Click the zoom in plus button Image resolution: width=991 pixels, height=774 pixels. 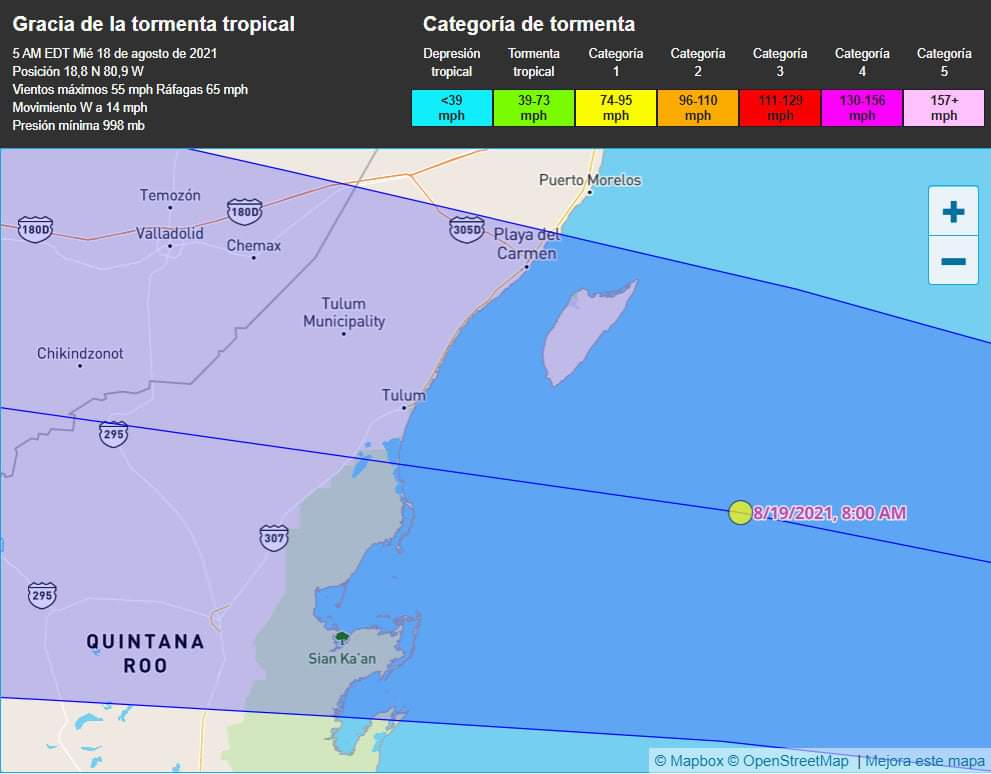(953, 211)
